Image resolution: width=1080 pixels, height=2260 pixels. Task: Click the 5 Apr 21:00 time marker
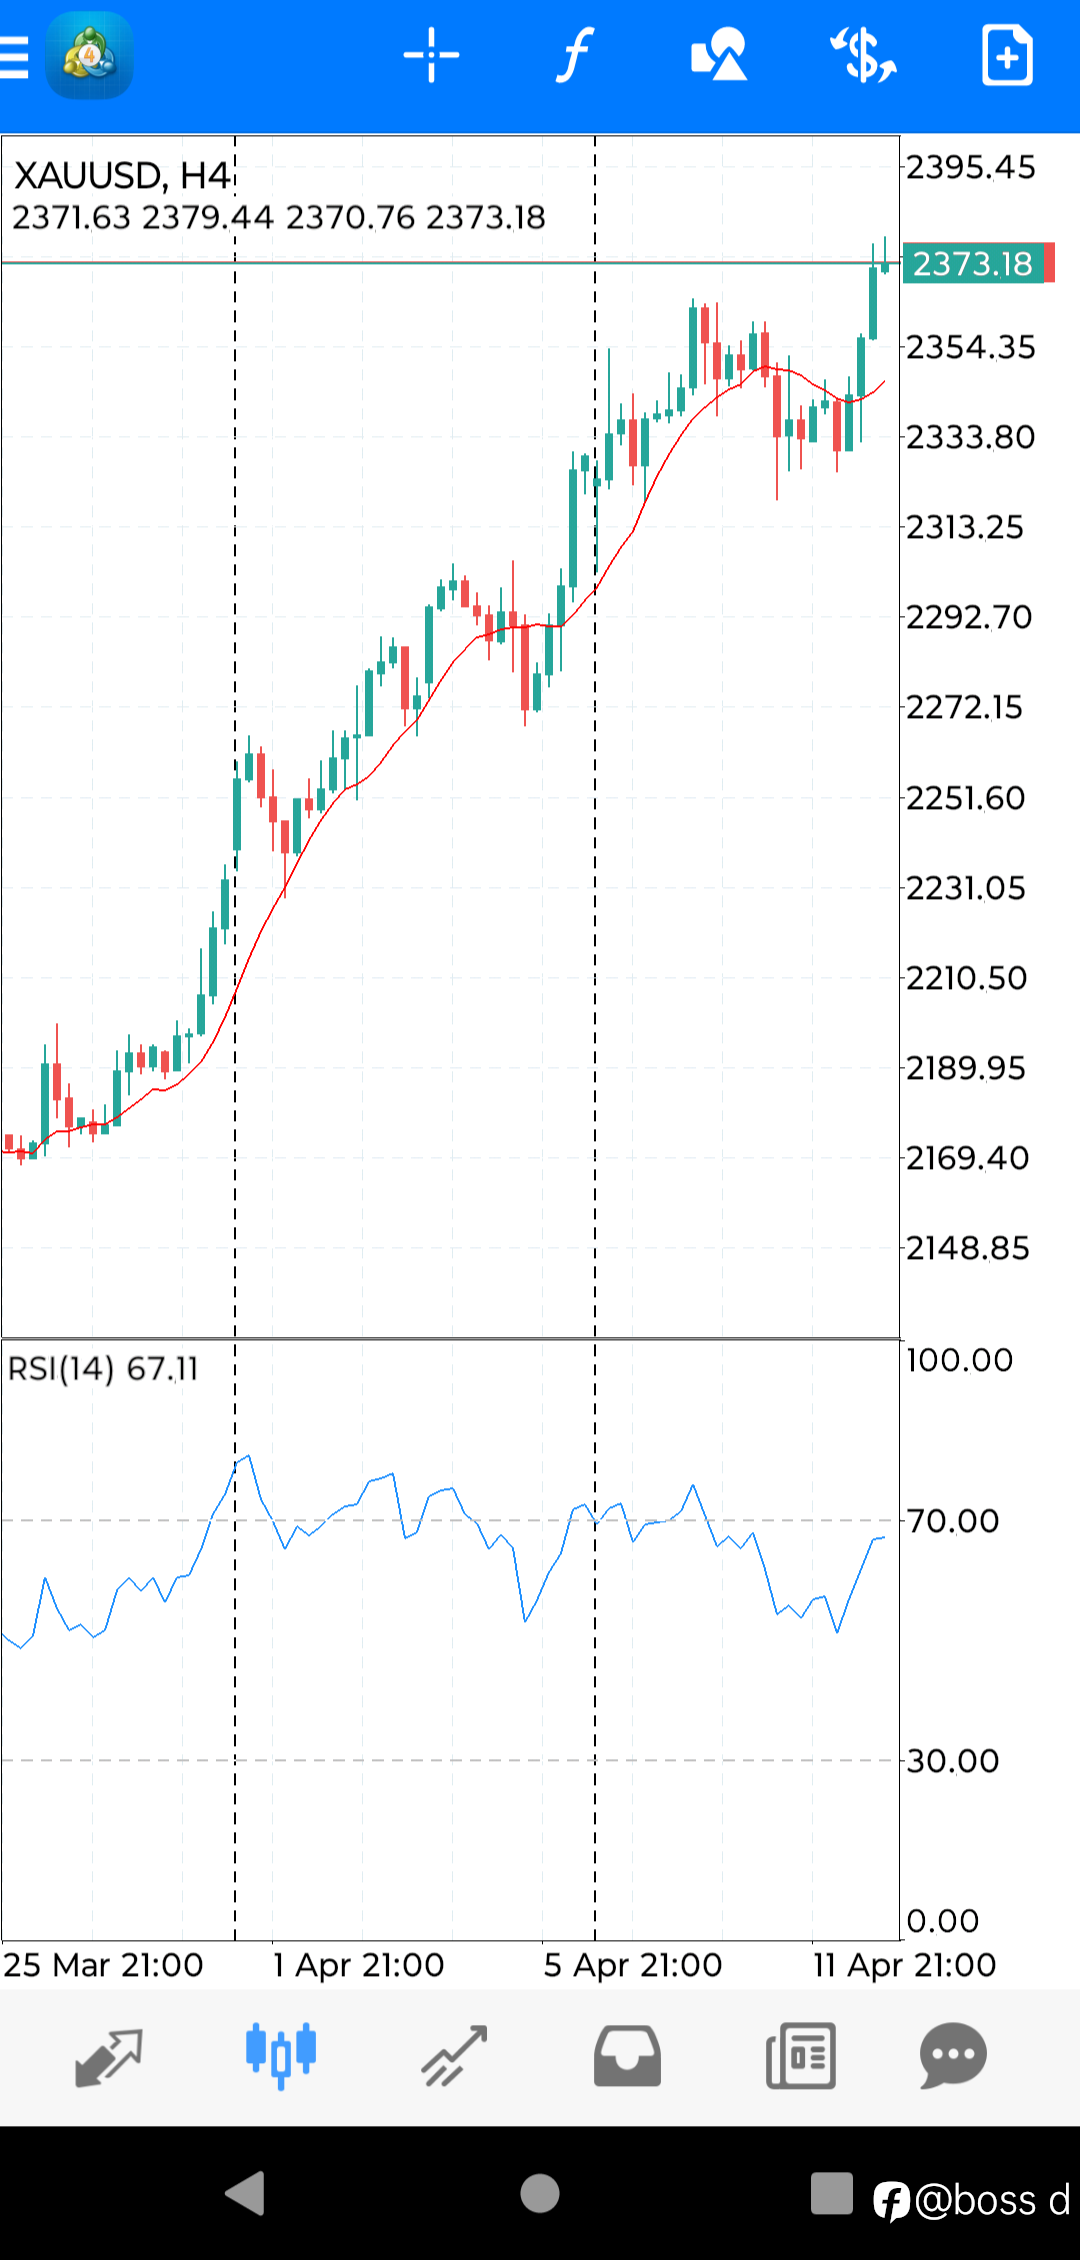632,1965
